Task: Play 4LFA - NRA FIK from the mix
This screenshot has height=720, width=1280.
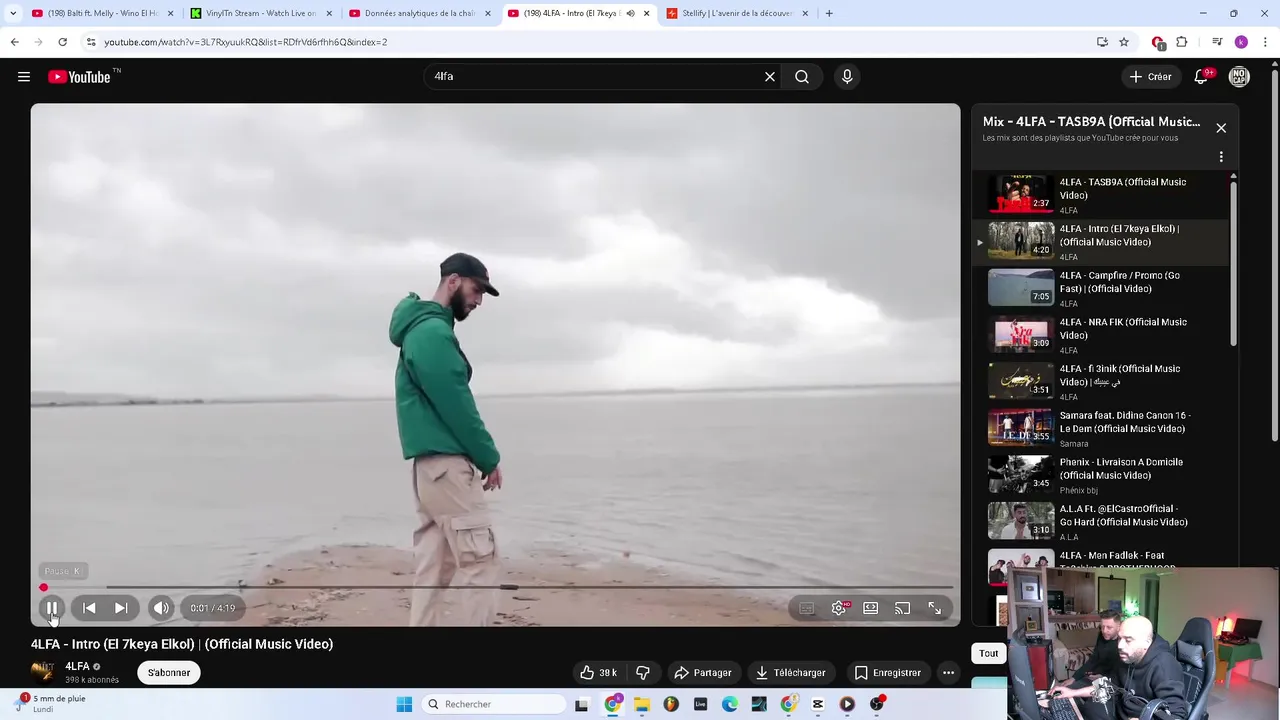Action: pyautogui.click(x=1100, y=335)
